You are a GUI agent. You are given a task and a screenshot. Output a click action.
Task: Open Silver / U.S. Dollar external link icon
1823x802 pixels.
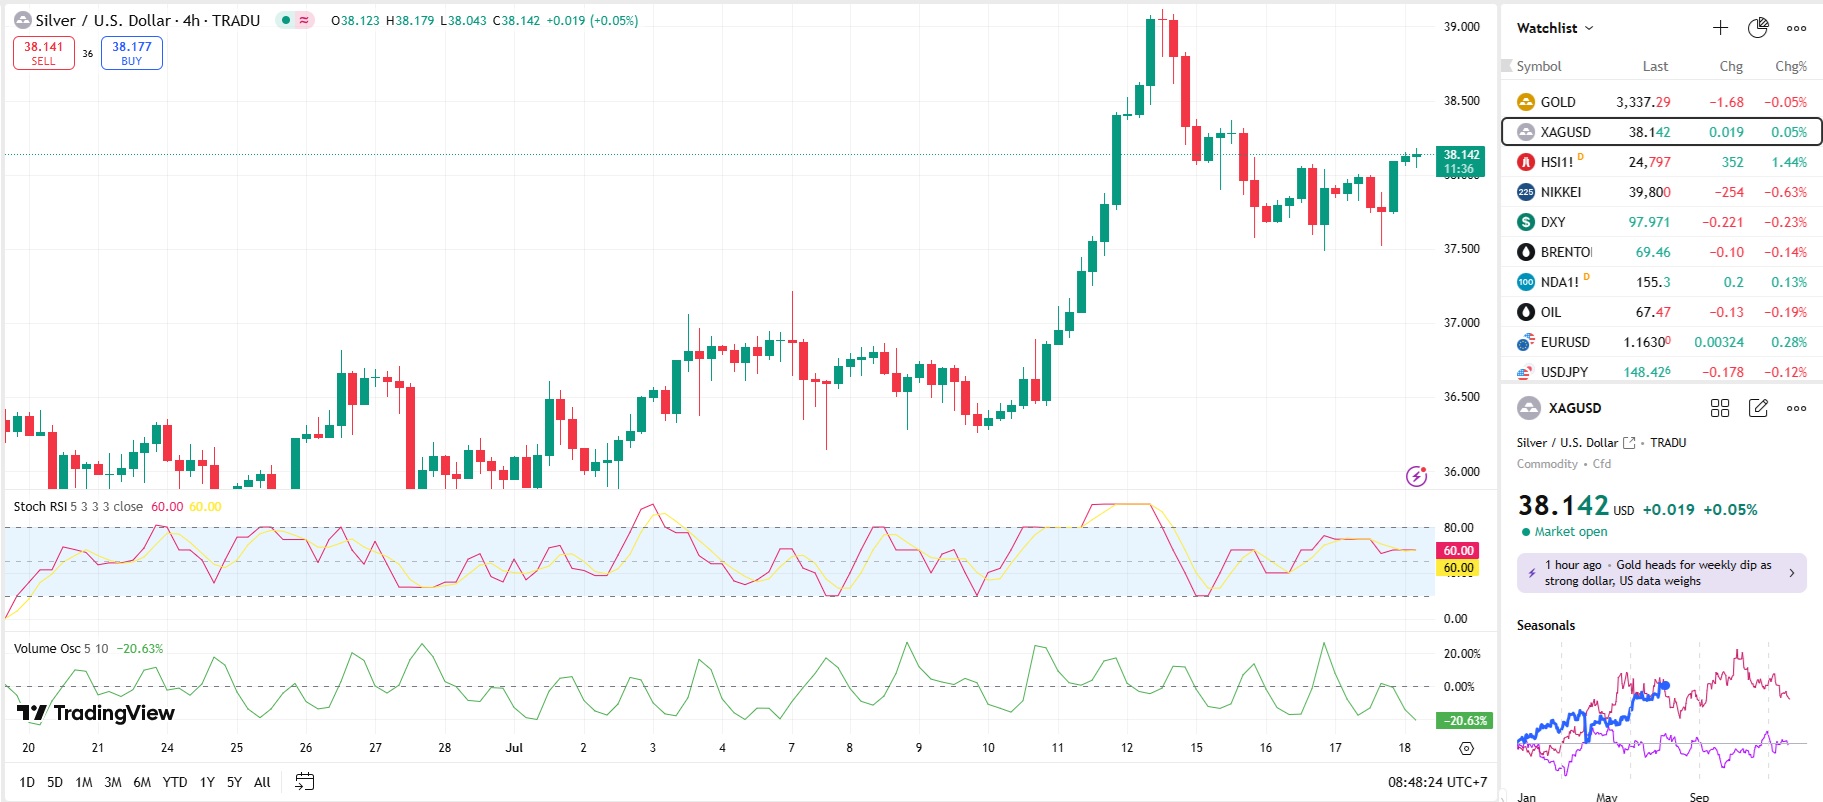[x=1629, y=443]
